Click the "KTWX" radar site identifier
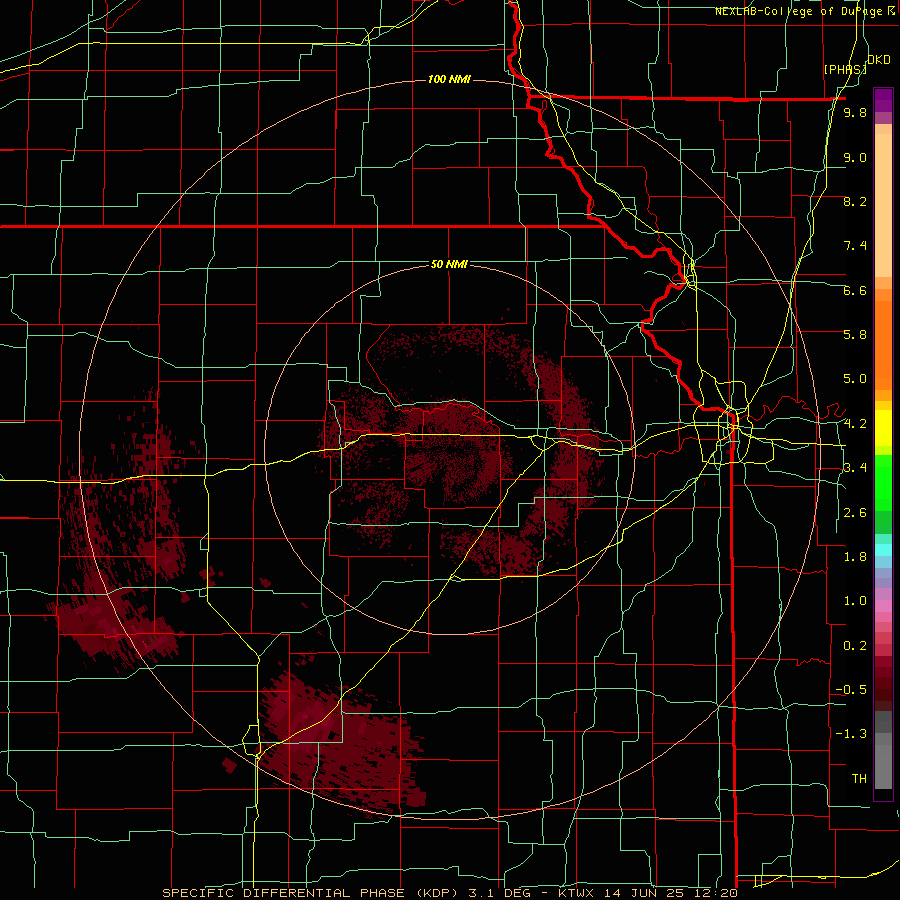This screenshot has width=900, height=900. click(576, 893)
